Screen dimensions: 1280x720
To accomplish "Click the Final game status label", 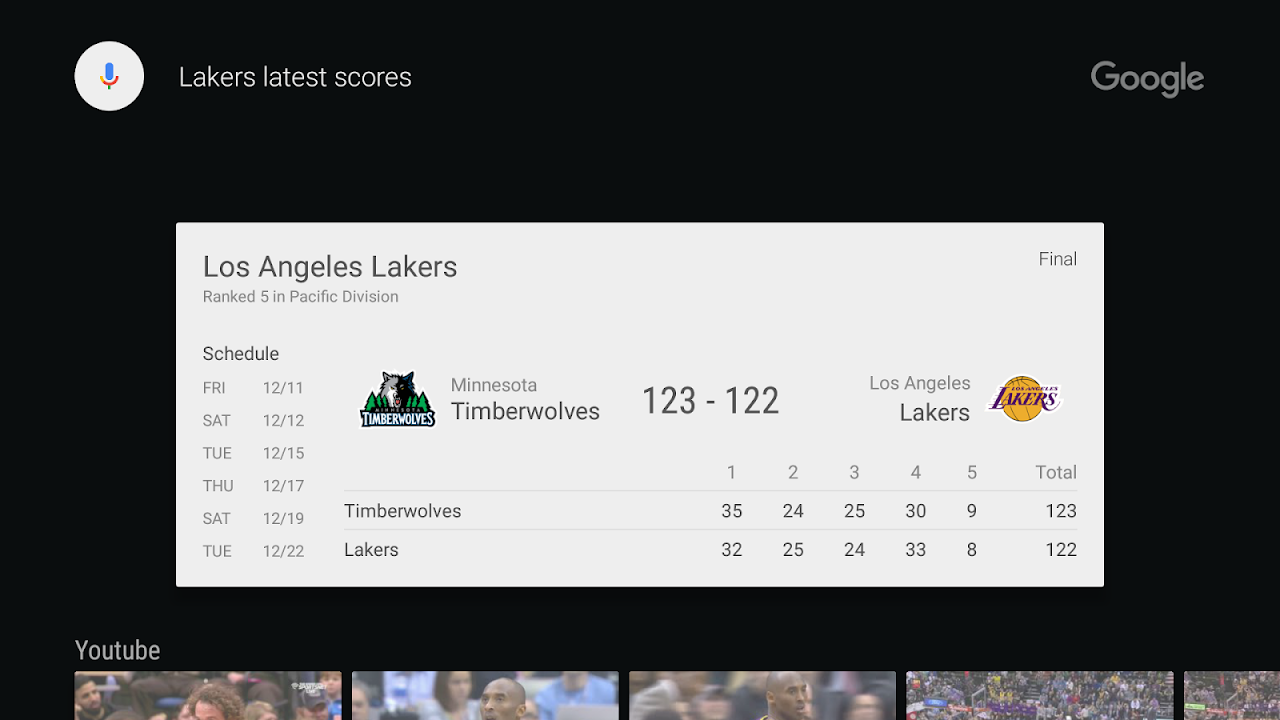I will pos(1058,259).
